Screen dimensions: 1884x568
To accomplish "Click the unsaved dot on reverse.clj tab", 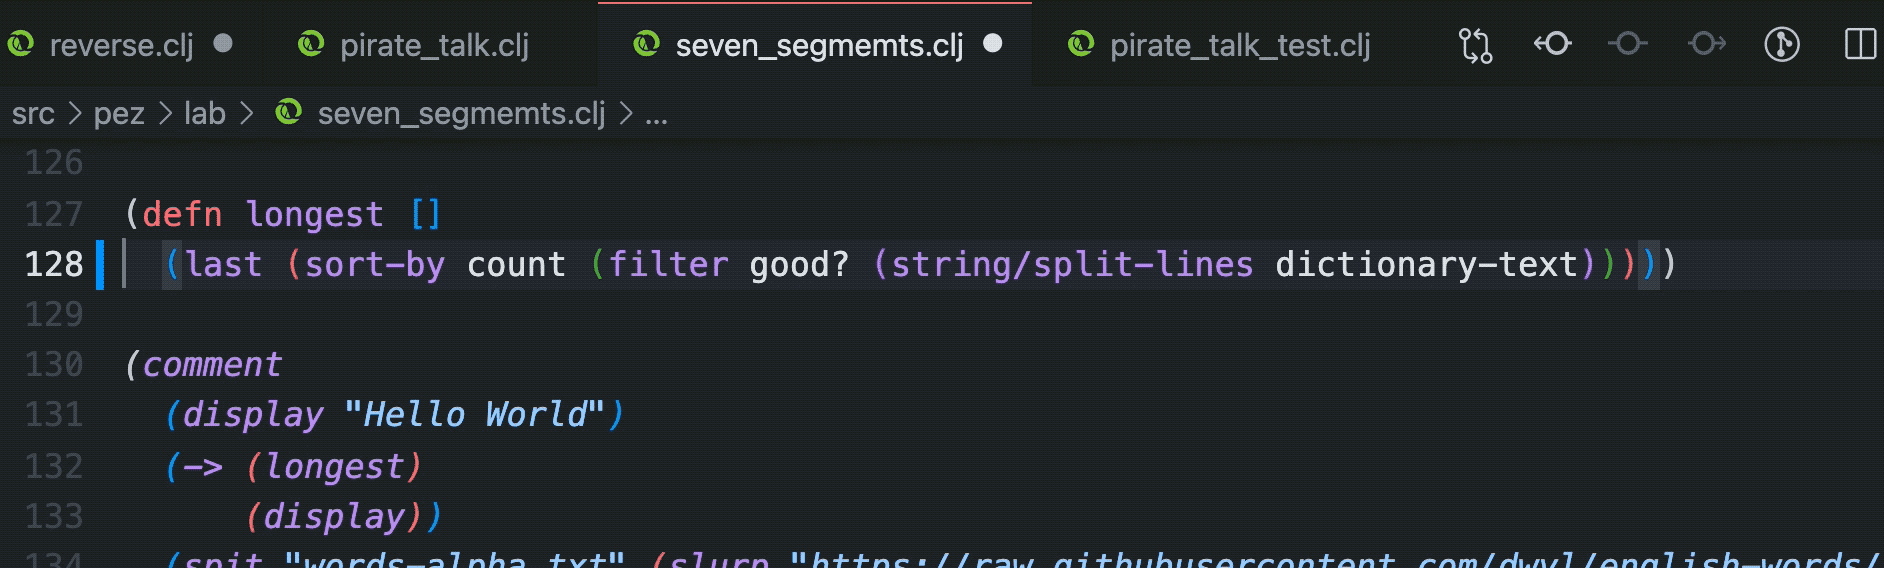I will (223, 43).
